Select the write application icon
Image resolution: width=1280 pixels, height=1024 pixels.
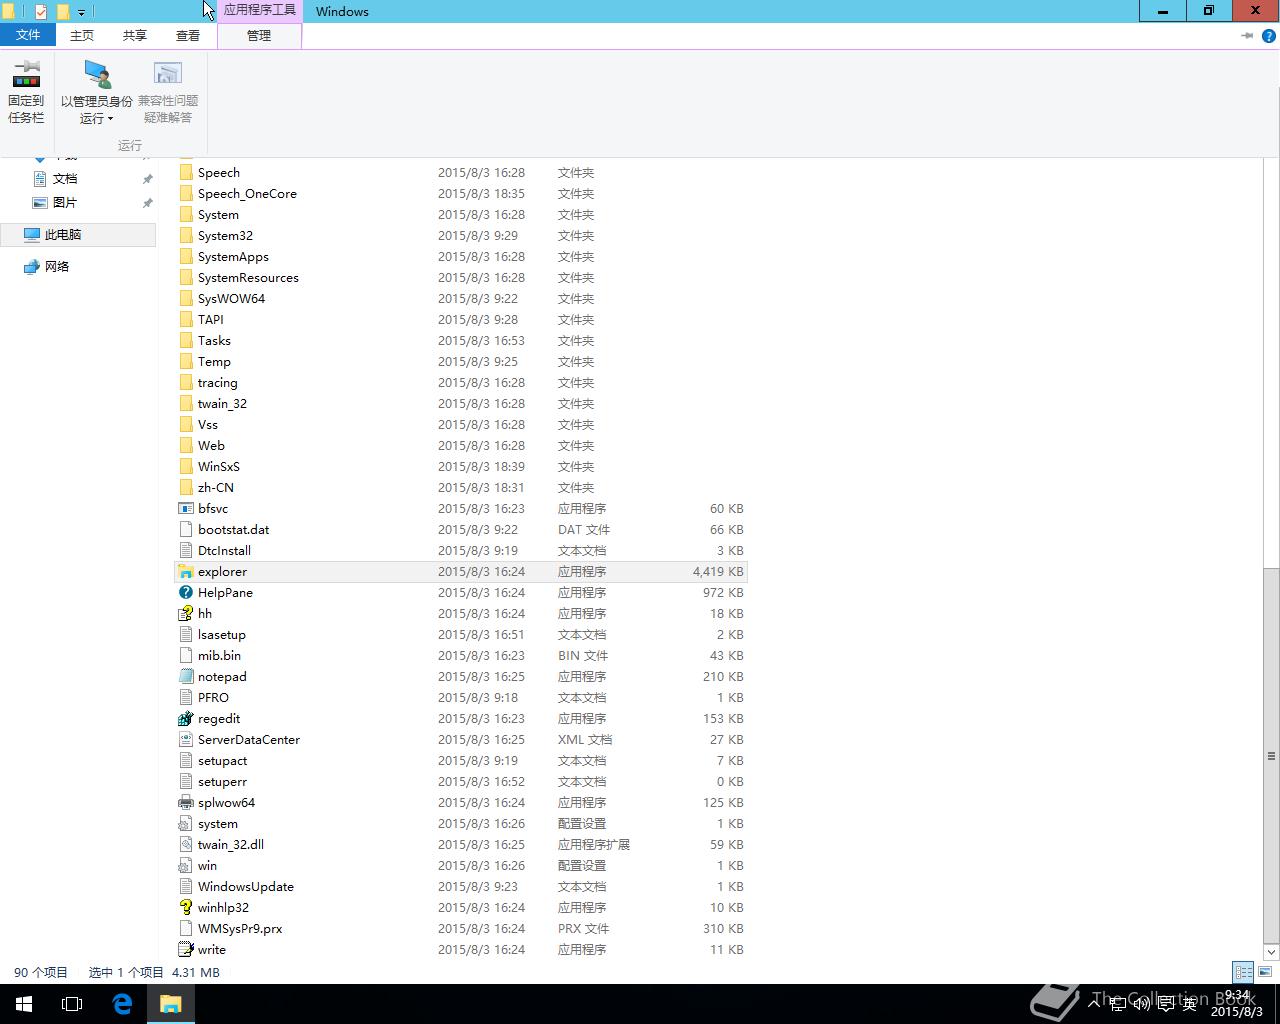185,949
